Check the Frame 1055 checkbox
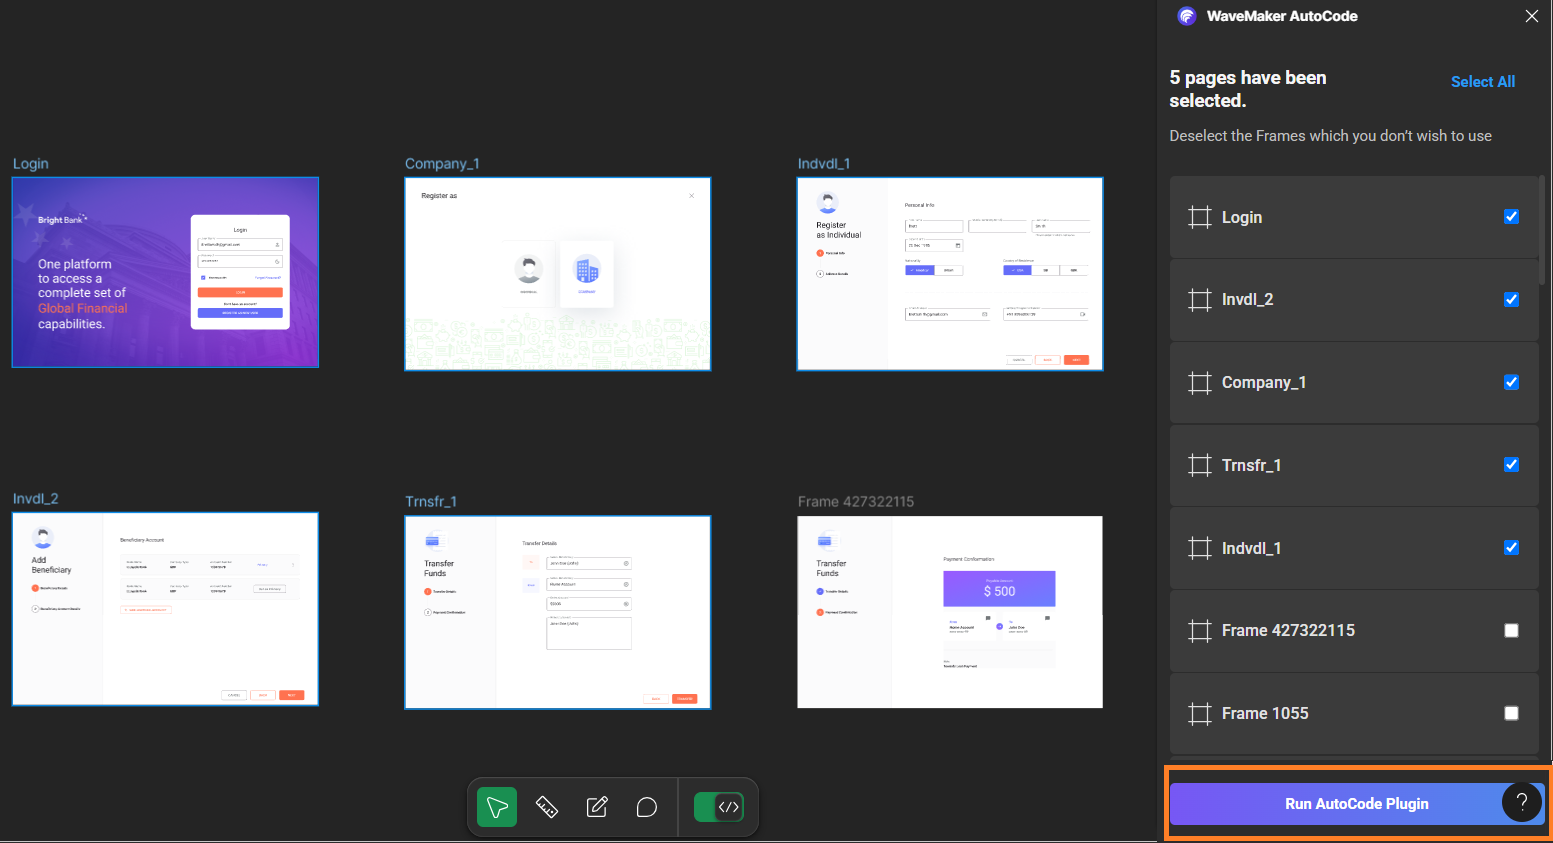1553x843 pixels. tap(1511, 712)
